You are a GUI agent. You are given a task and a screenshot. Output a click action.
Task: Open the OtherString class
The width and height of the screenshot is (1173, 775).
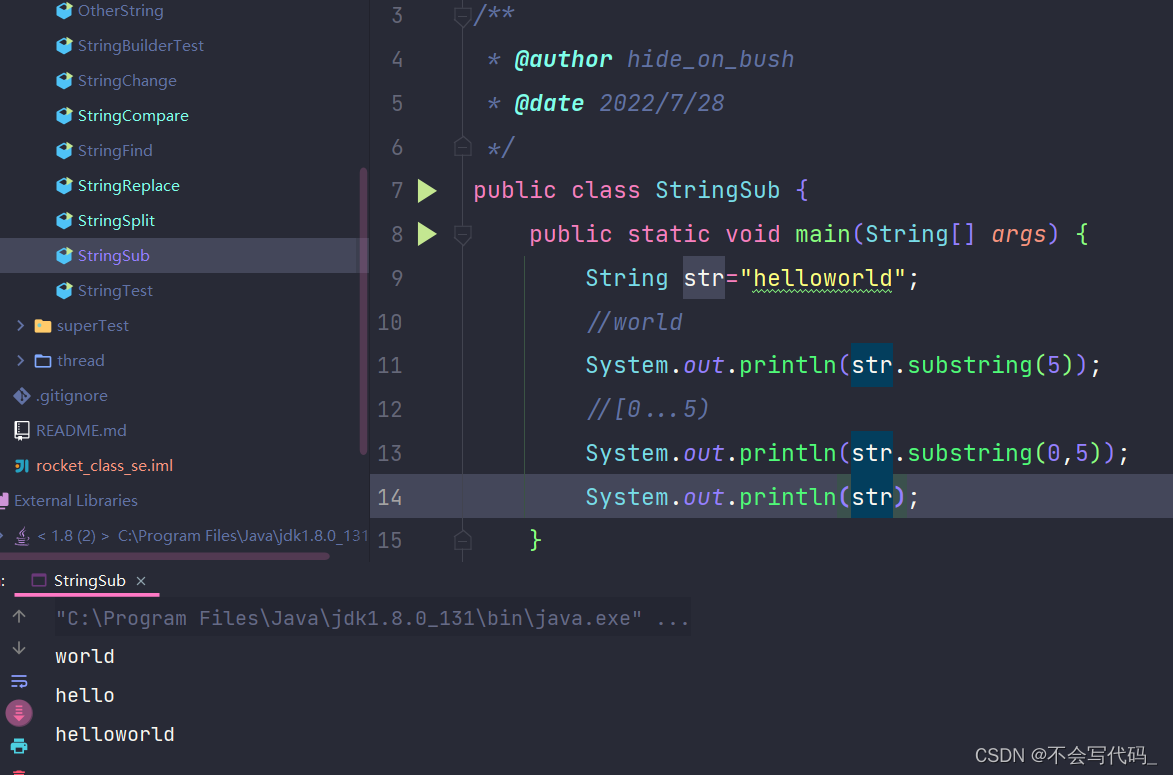coord(120,10)
